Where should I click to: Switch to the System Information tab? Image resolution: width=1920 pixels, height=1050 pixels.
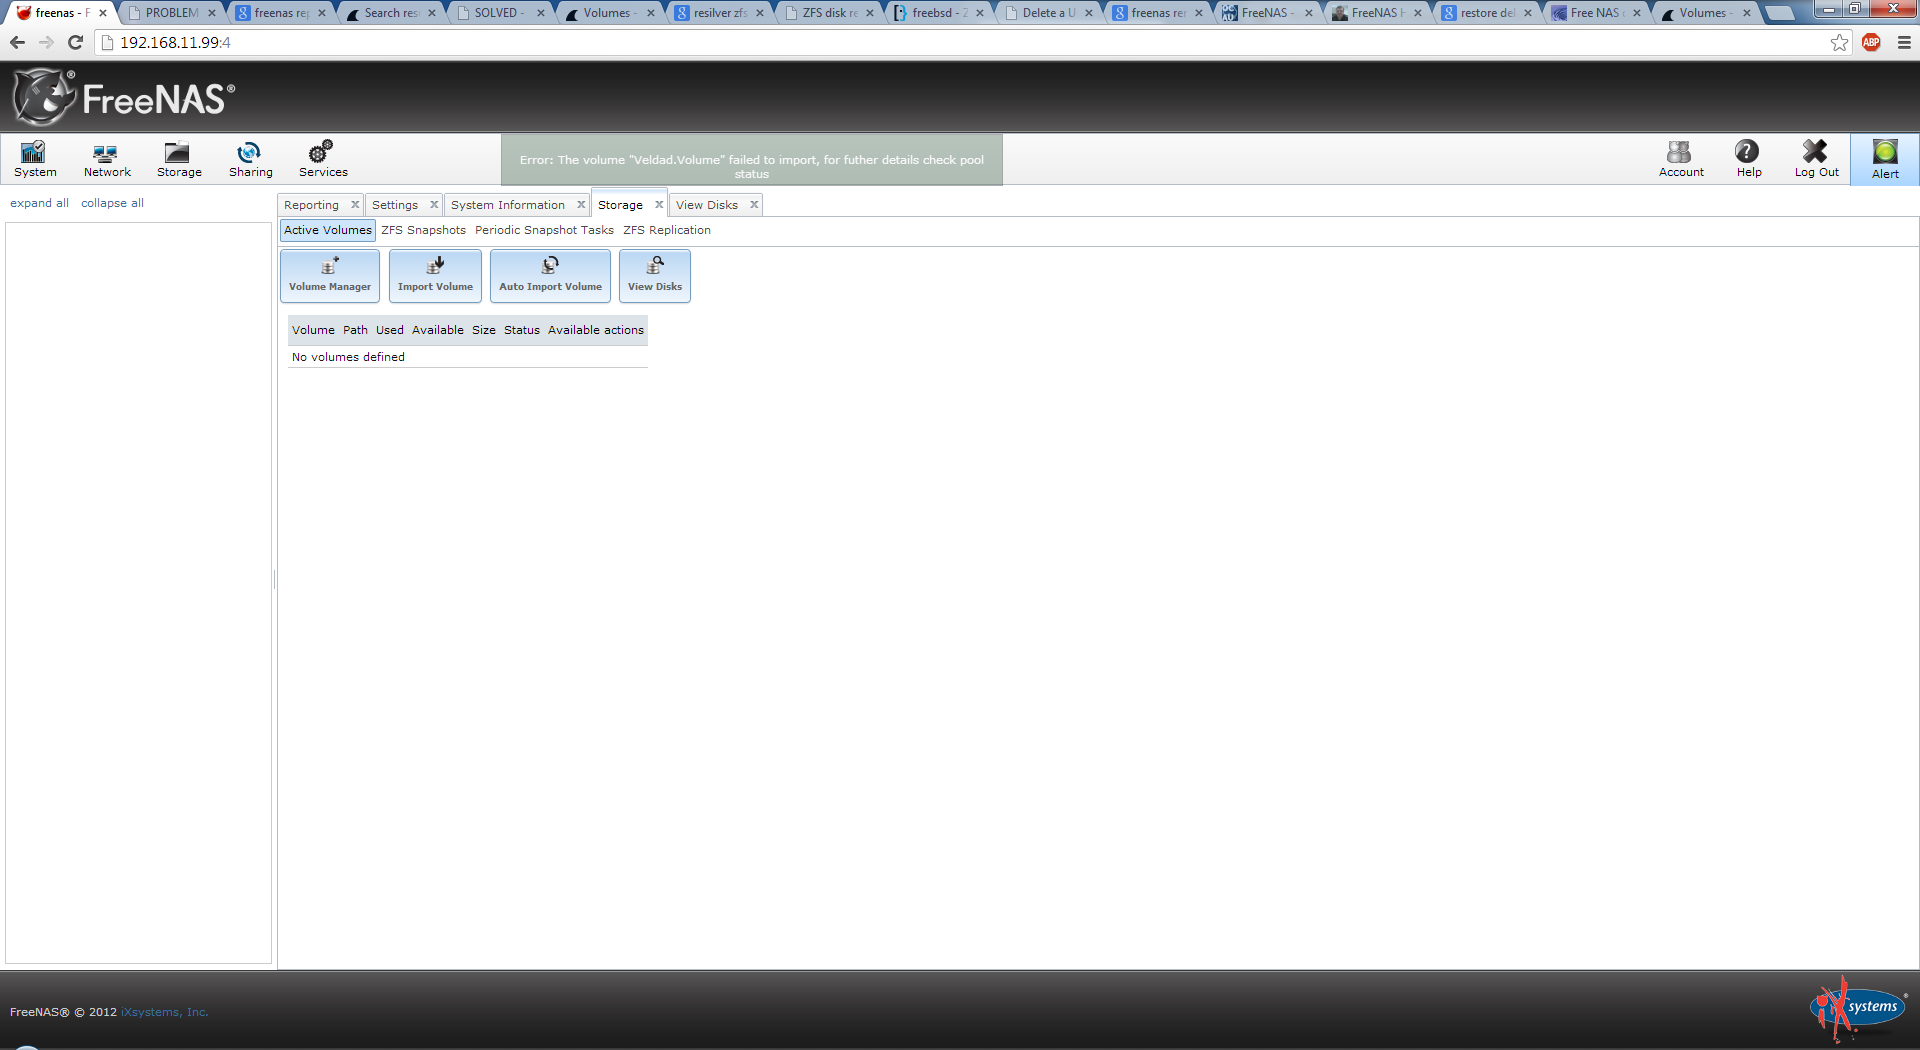pyautogui.click(x=508, y=205)
